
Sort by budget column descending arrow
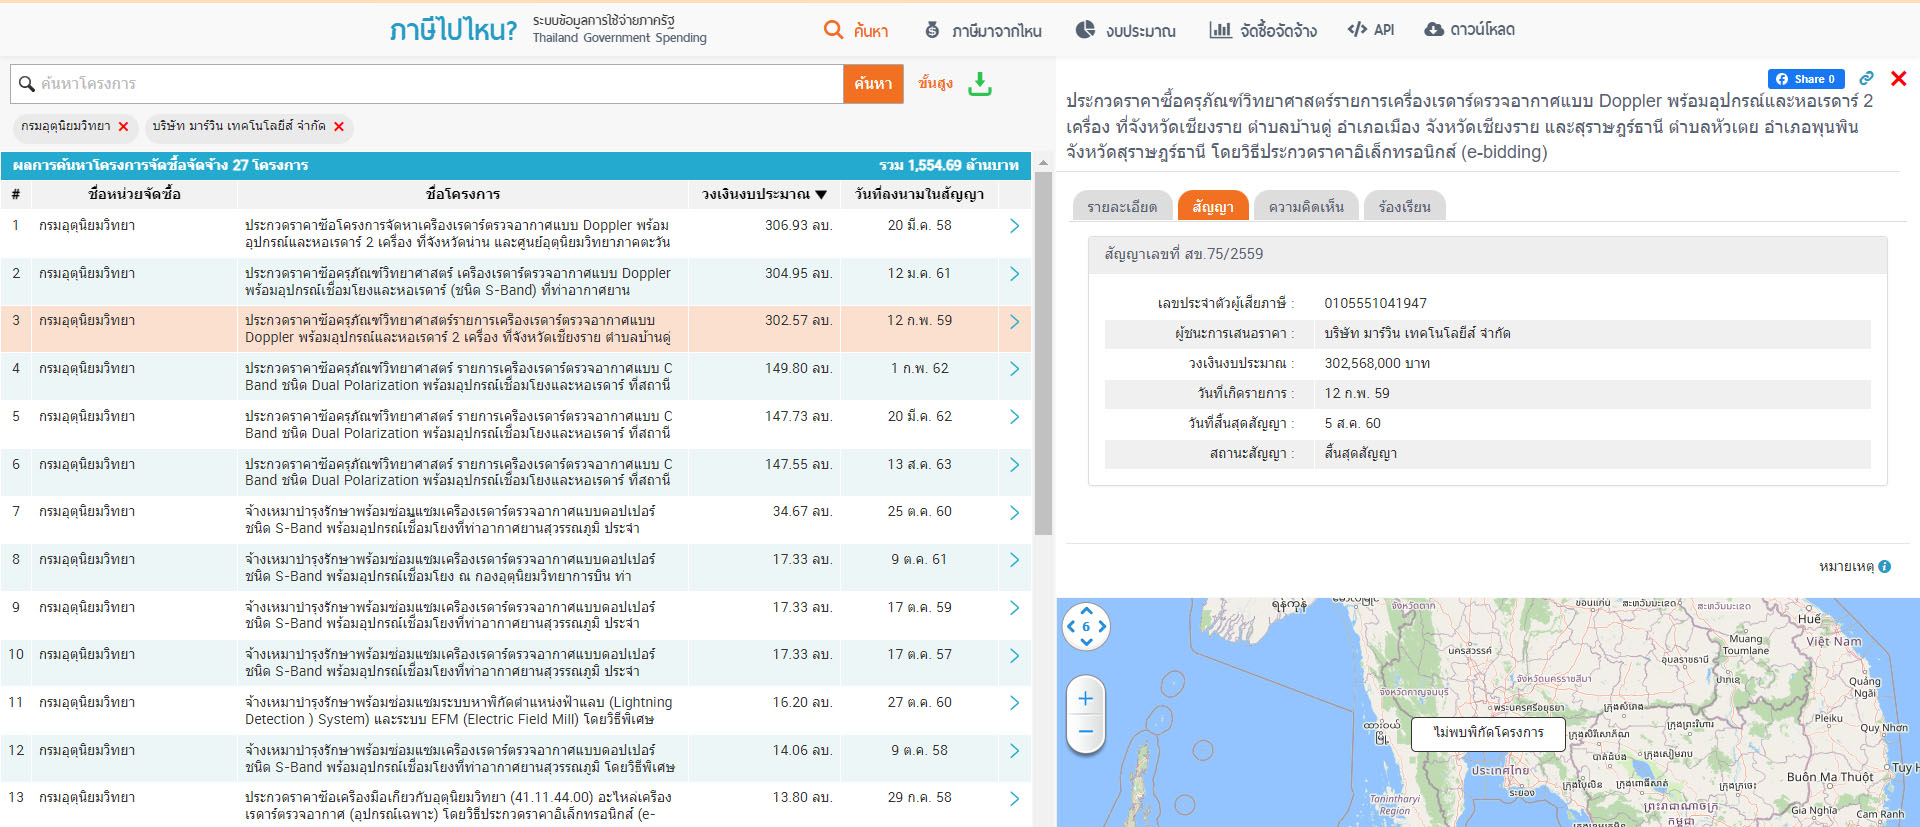tap(821, 195)
